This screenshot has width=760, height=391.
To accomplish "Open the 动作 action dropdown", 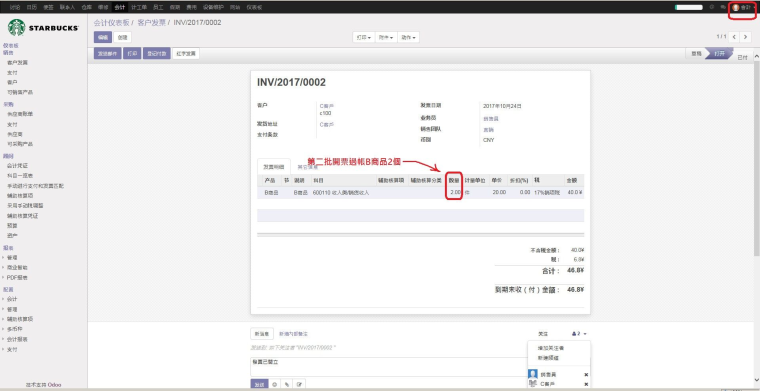I will [408, 37].
